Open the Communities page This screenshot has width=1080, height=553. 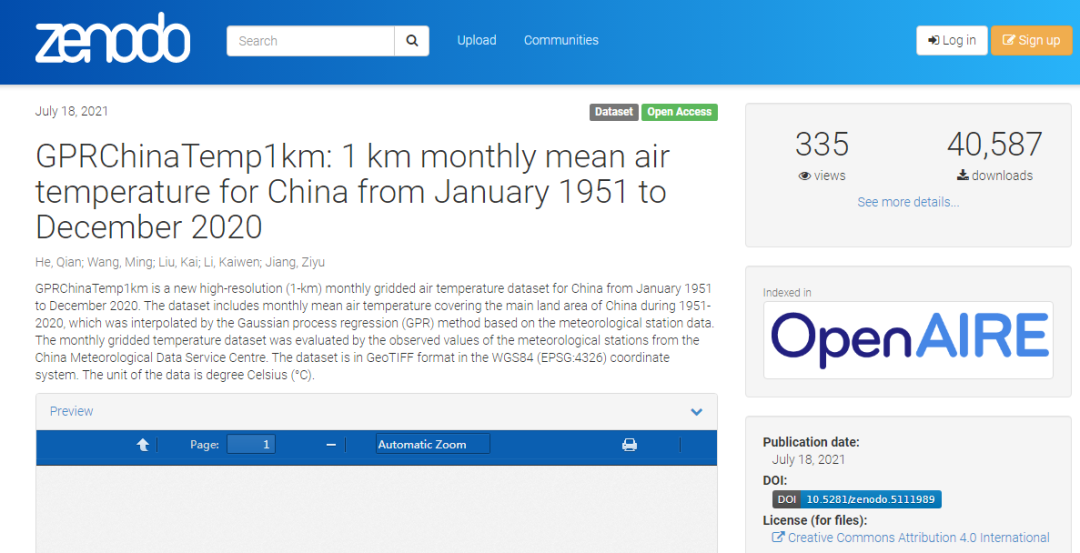[561, 40]
